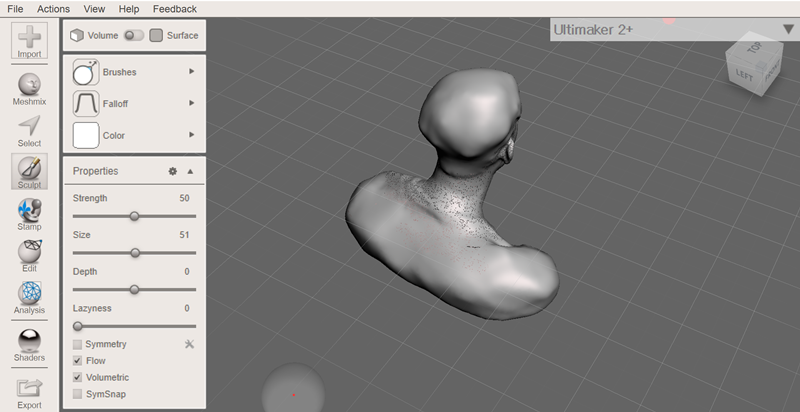Expand the Color flyout arrow

point(192,135)
